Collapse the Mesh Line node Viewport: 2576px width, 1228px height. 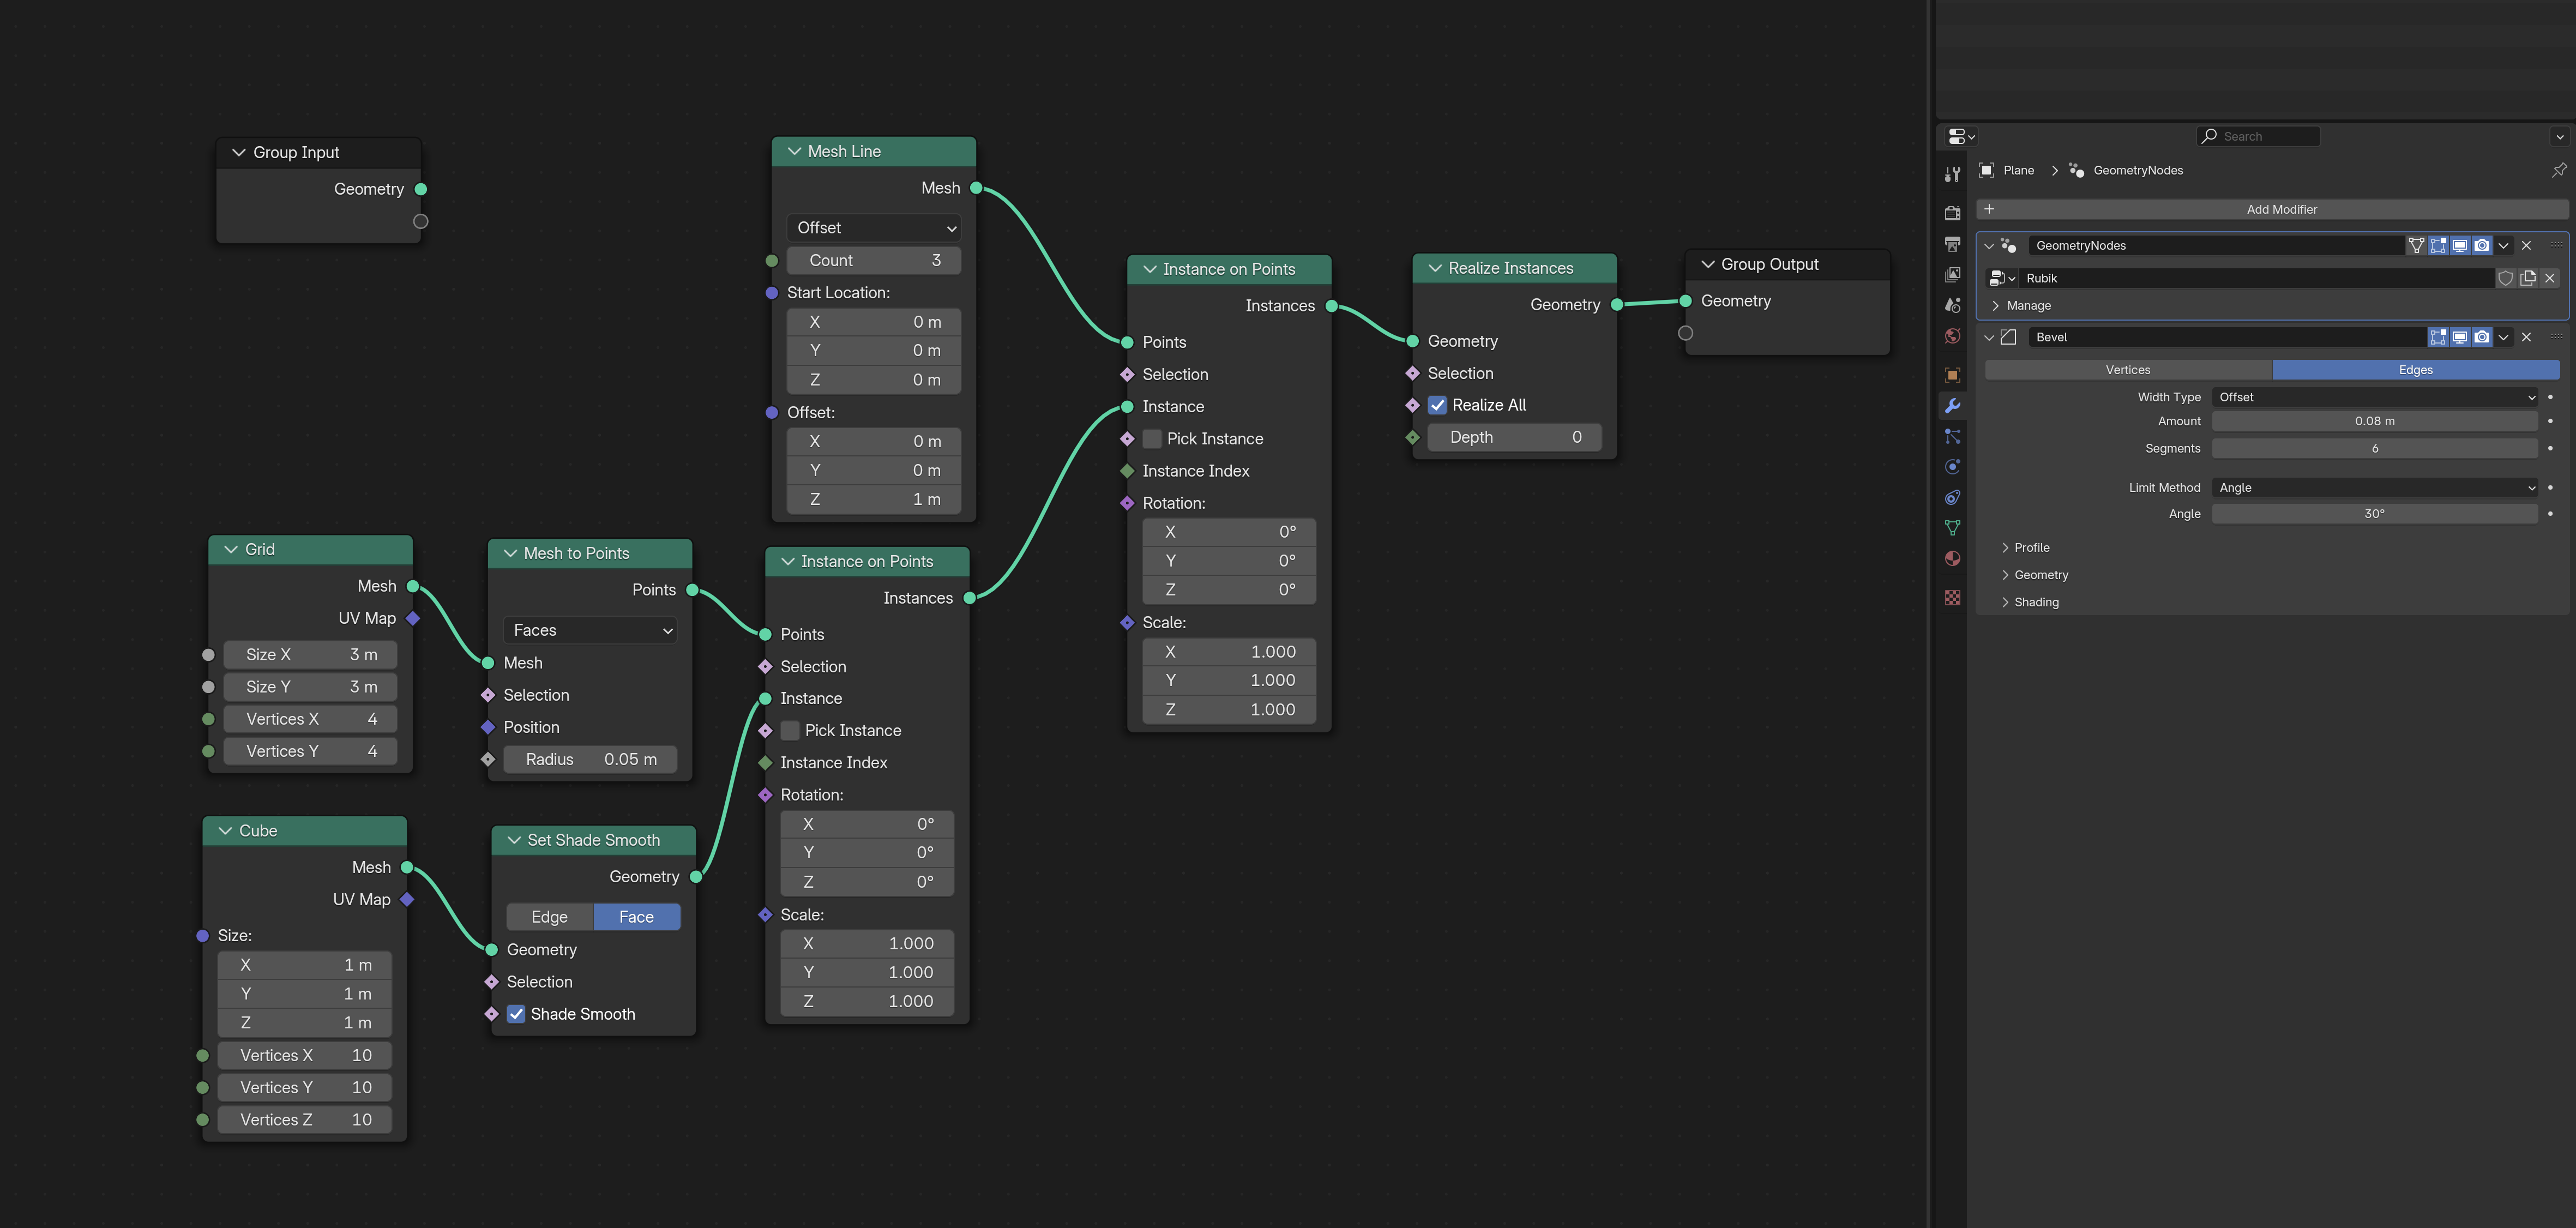point(794,151)
